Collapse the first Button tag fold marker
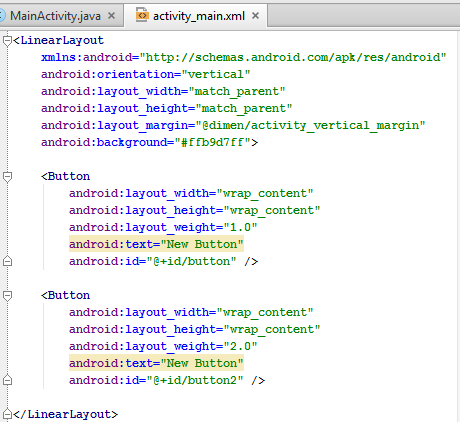The height and width of the screenshot is (422, 460). (7, 177)
